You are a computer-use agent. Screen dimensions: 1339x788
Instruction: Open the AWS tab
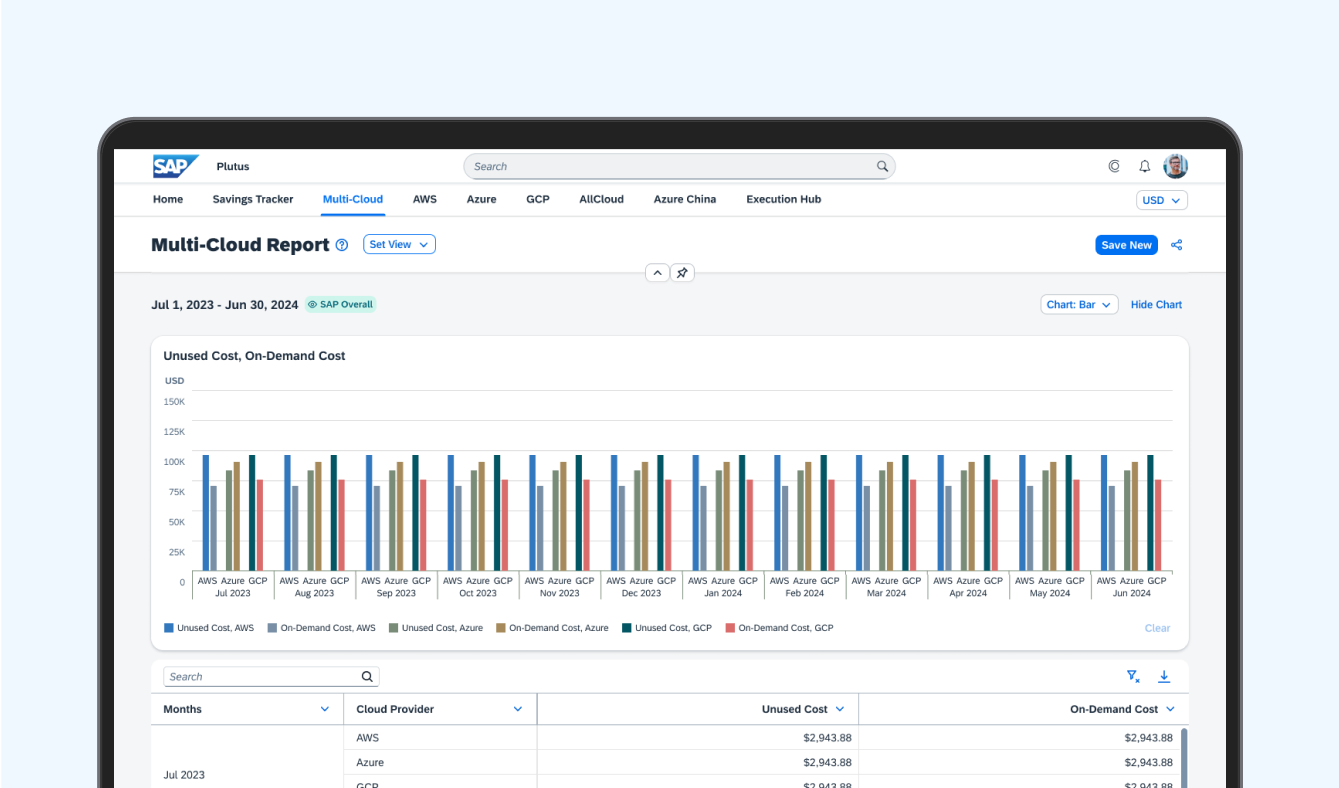425,199
